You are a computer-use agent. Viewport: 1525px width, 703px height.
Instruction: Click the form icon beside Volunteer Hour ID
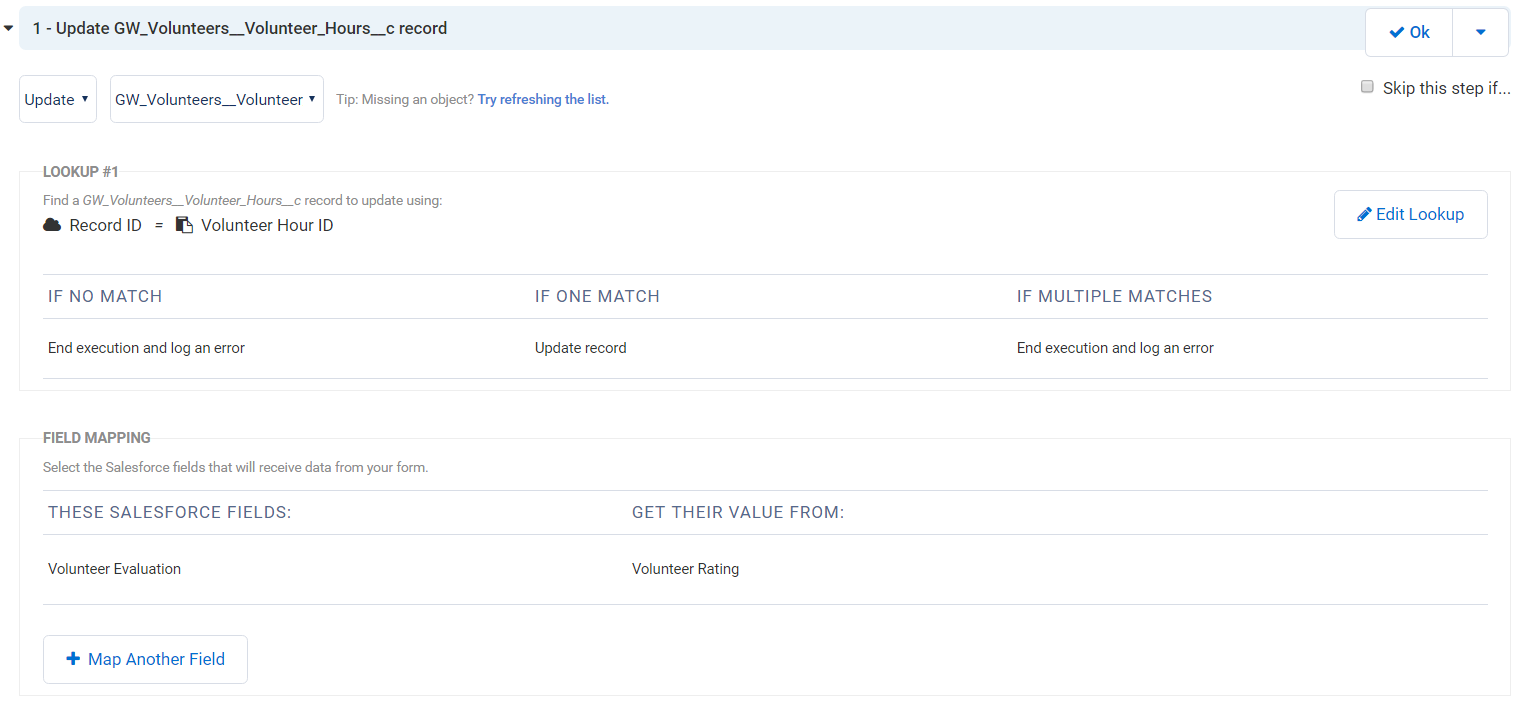pyautogui.click(x=184, y=225)
